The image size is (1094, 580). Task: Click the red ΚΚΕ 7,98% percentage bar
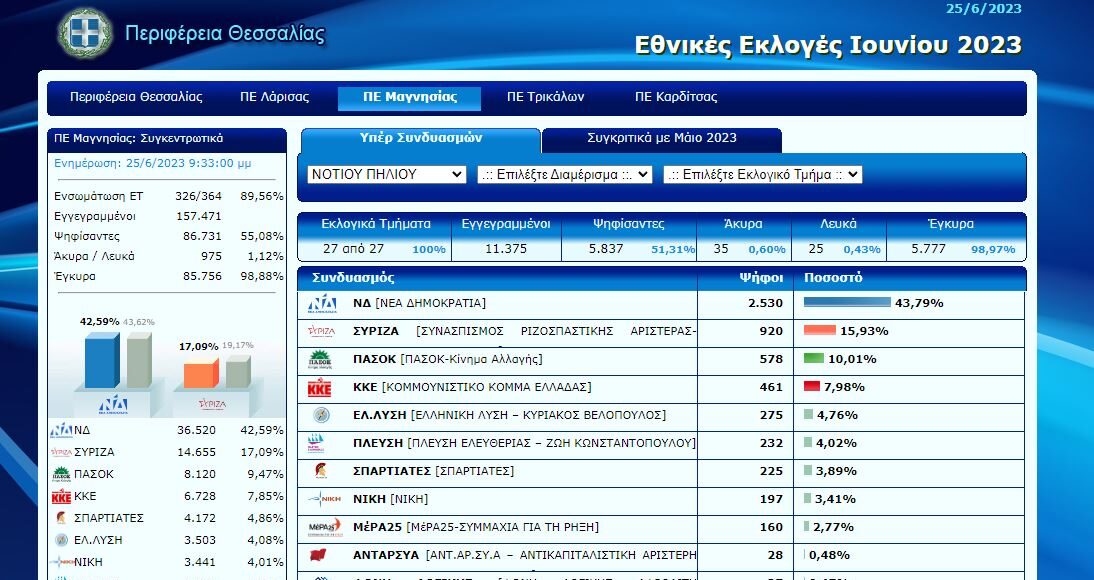click(x=811, y=386)
